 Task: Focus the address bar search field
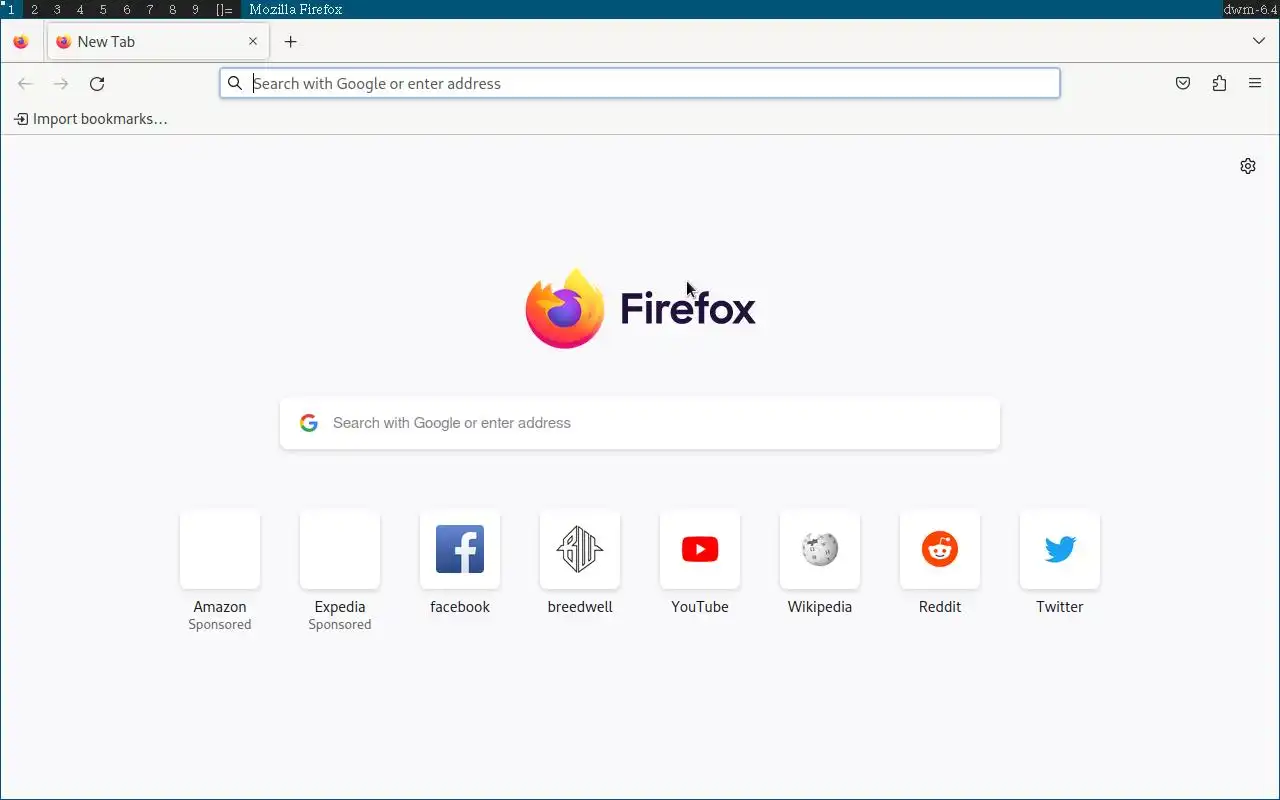(640, 83)
